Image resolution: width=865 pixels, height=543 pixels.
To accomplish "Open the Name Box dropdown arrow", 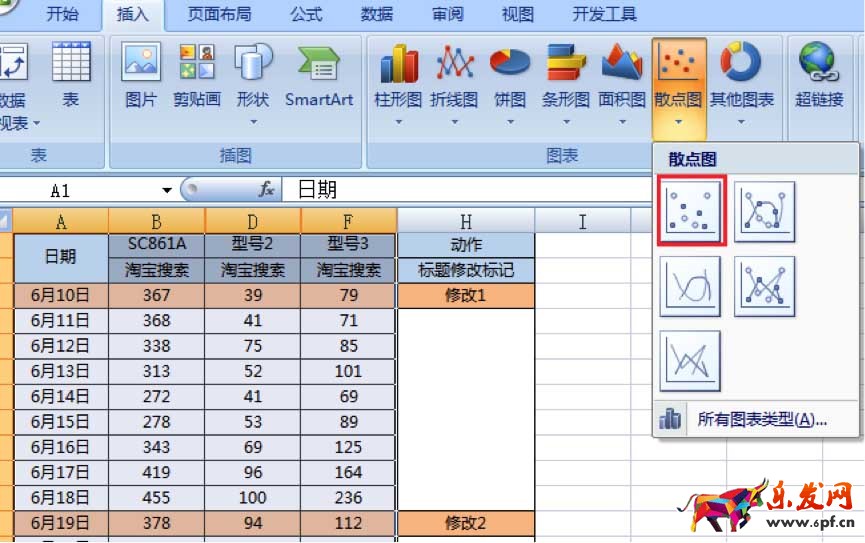I will [167, 190].
